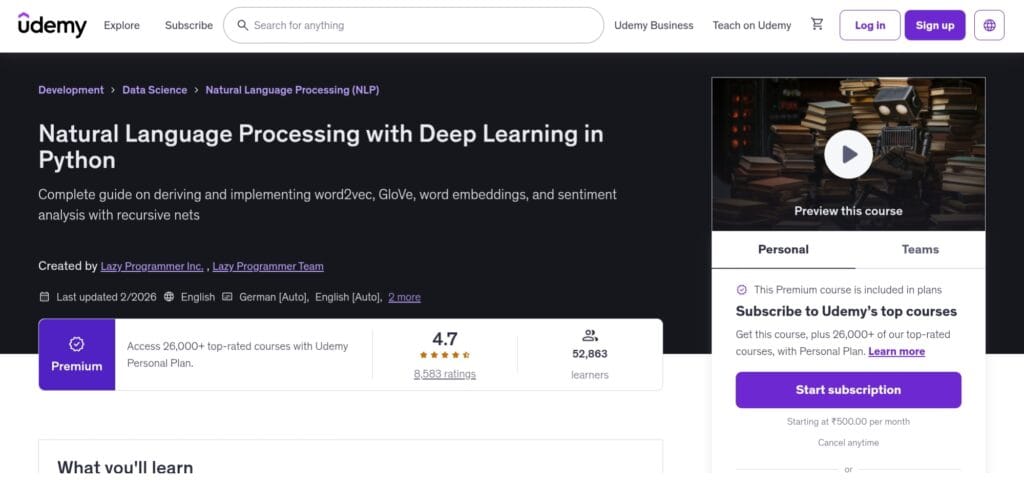Click Subscribe to Udemy's top courses heading
1024x482 pixels.
[x=846, y=312]
